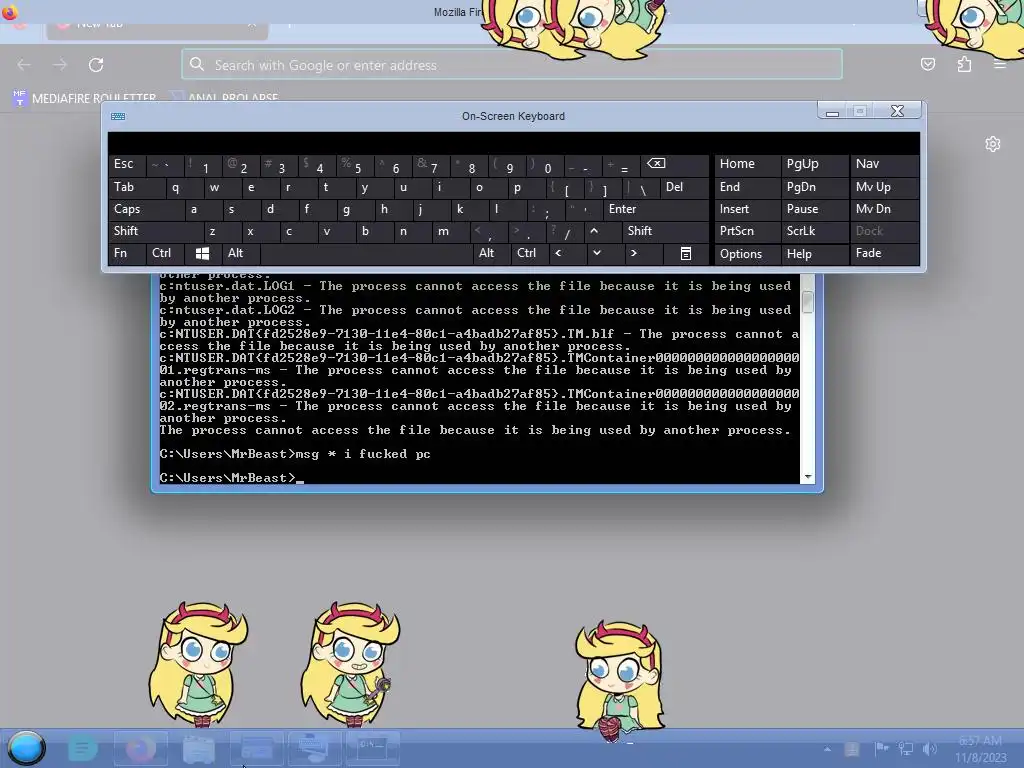Toggle the right Shift key
The height and width of the screenshot is (768, 1024).
[665, 231]
